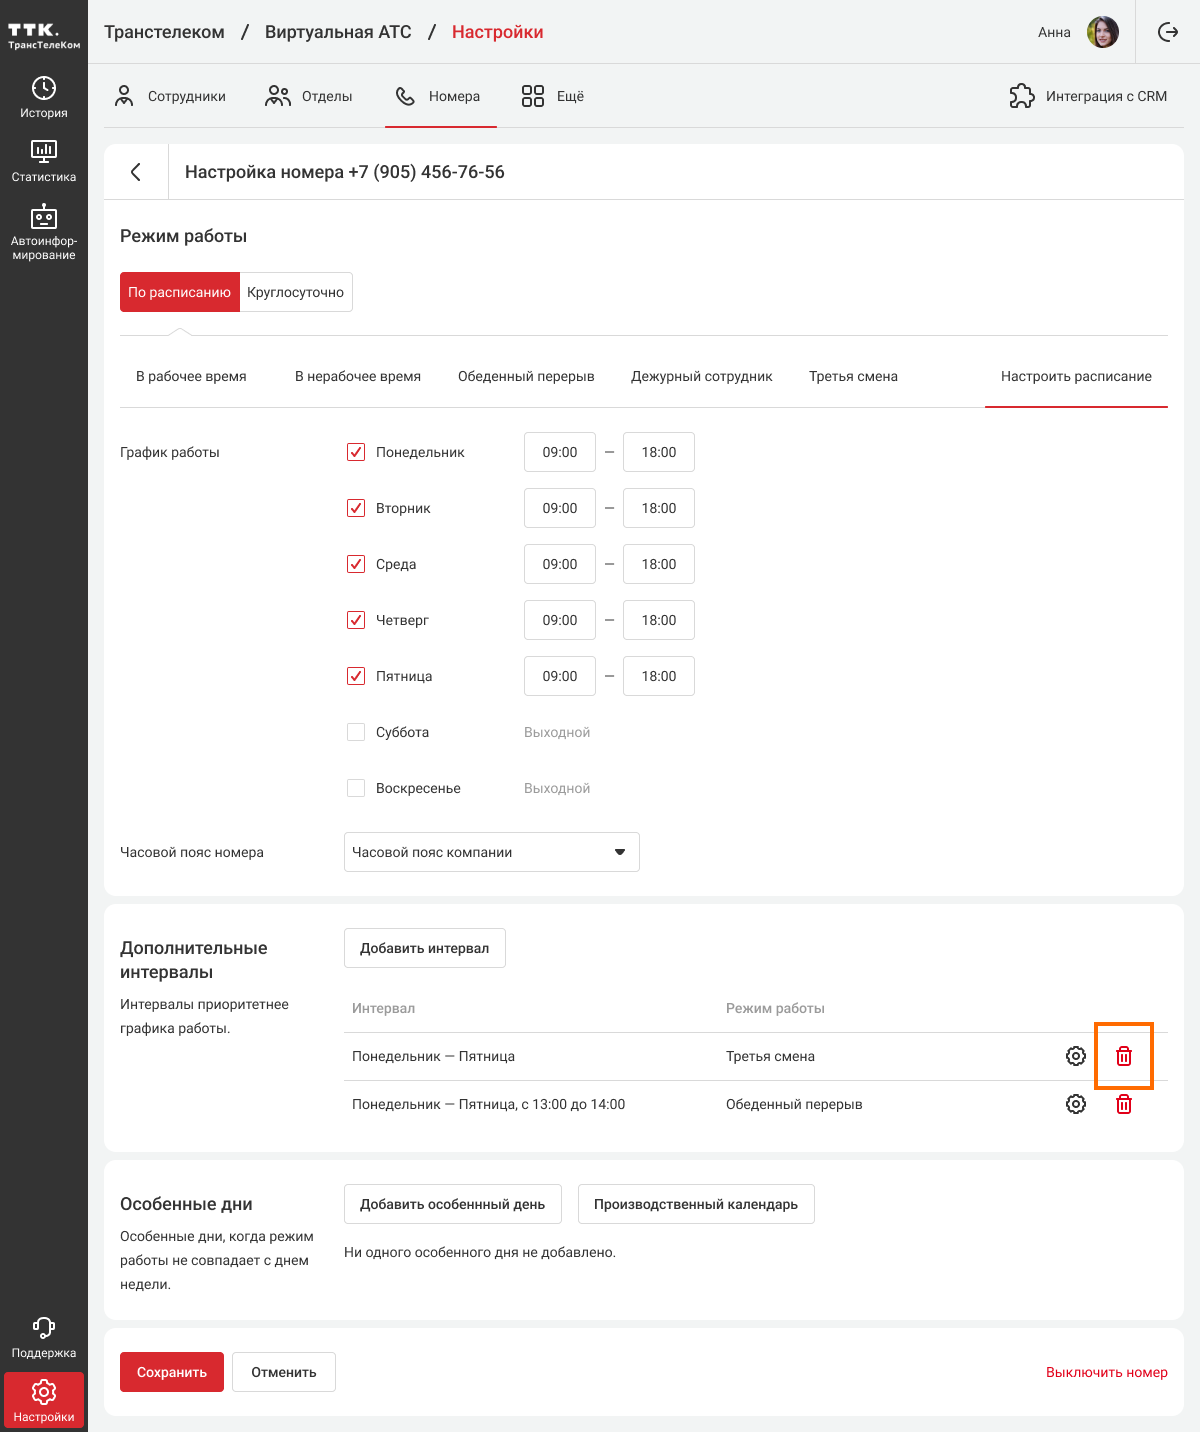Open the Сотрудники tab
Viewport: 1200px width, 1432px height.
pyautogui.click(x=170, y=96)
